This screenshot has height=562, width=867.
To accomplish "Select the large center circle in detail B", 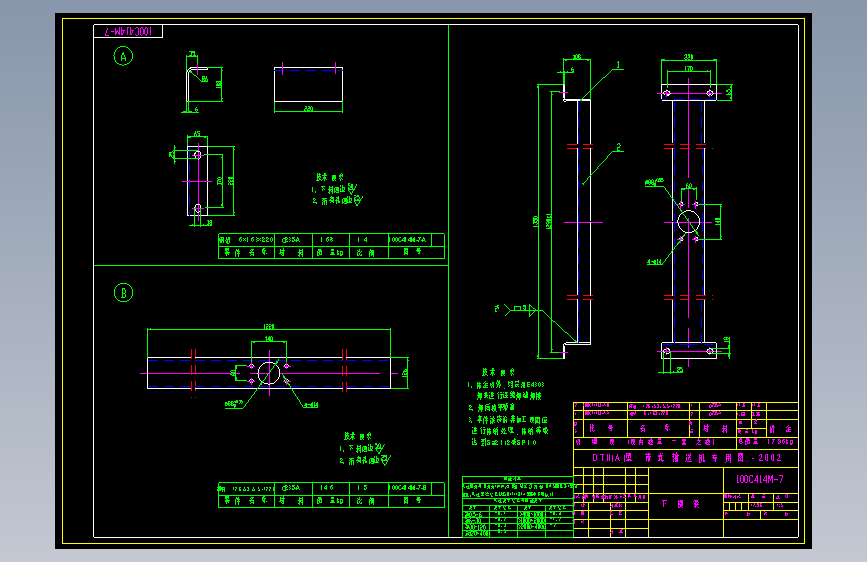I will point(269,373).
